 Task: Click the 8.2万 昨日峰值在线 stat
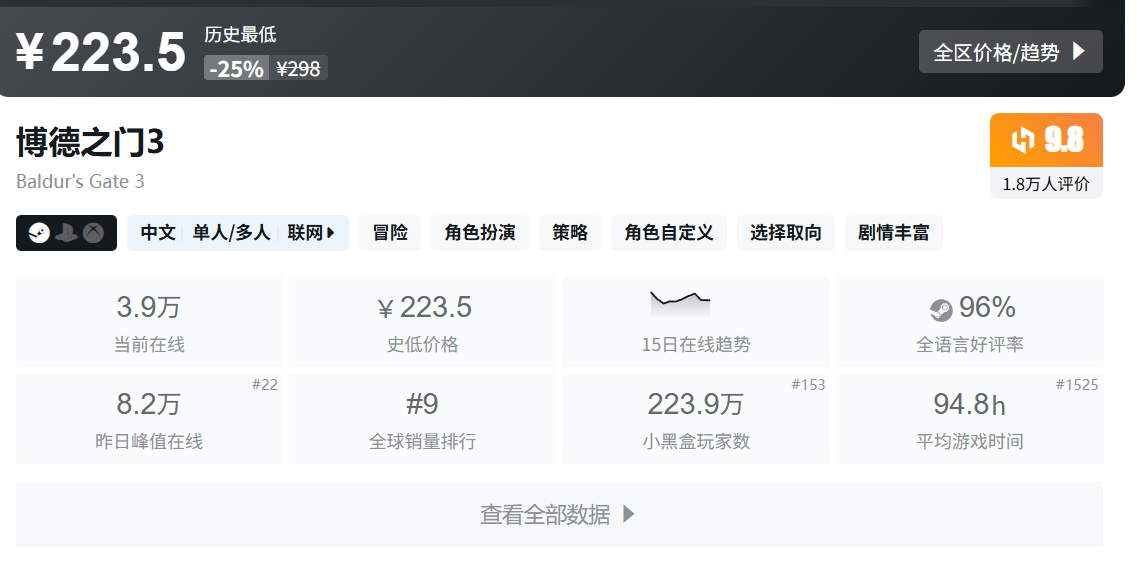tap(149, 419)
